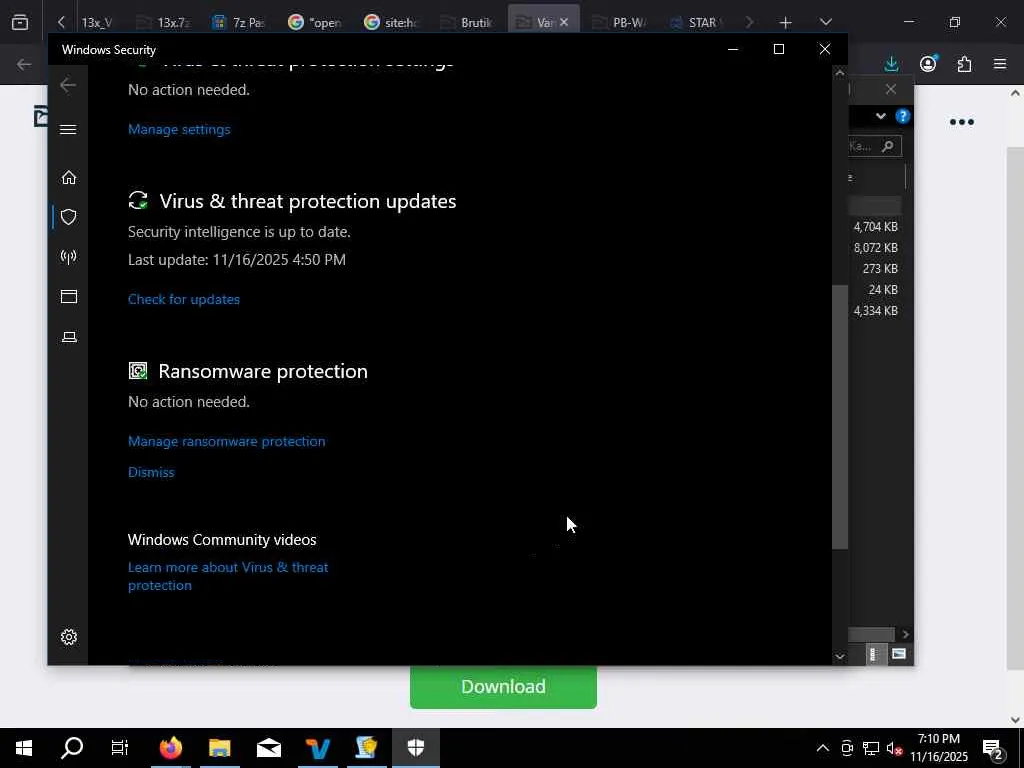Viewport: 1024px width, 768px height.
Task: Click Manage ransomware protection link
Action: 227,441
